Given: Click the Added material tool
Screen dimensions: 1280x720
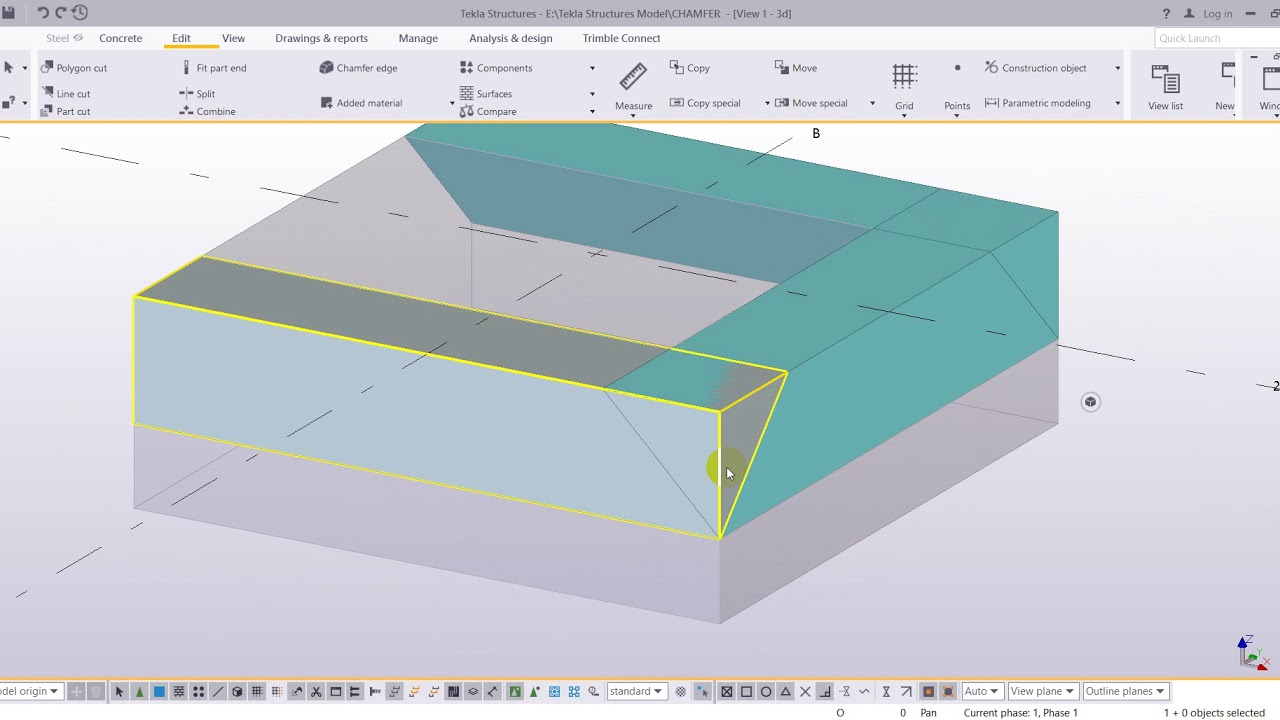Looking at the screenshot, I should (361, 103).
